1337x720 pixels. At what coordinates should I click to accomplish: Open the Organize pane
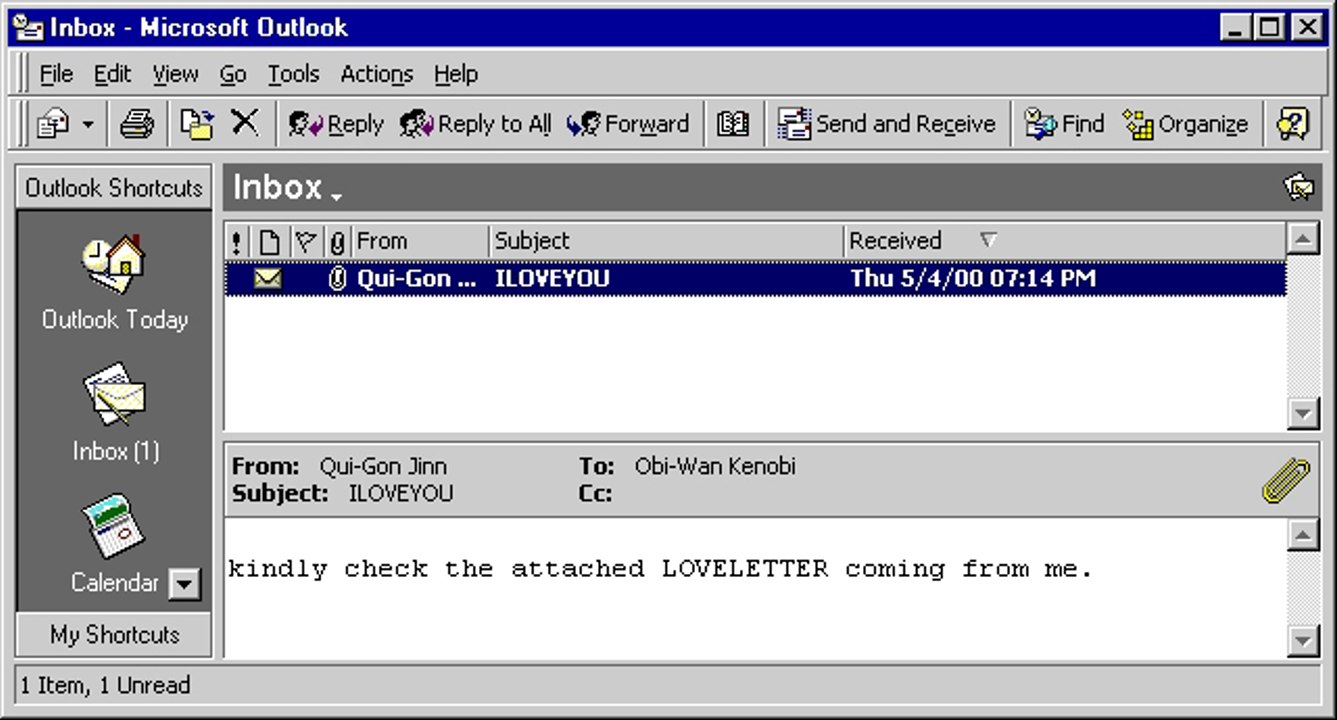[x=1185, y=124]
